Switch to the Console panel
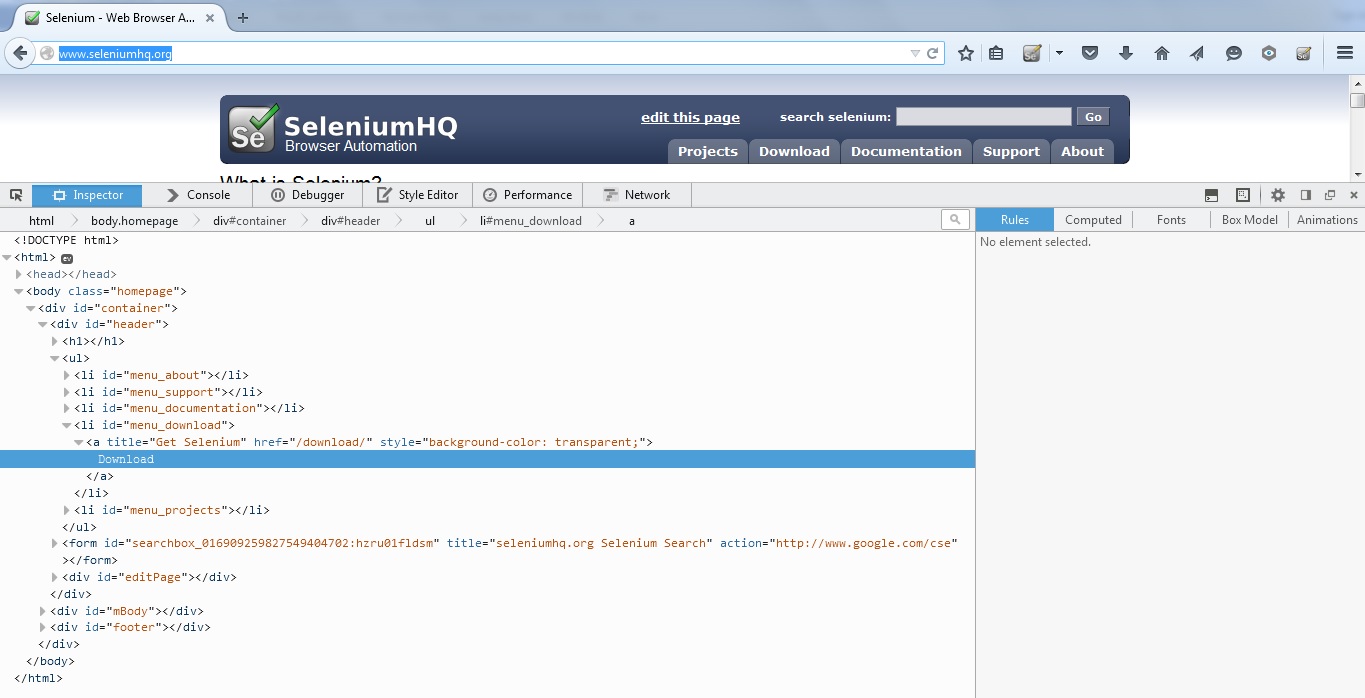The width and height of the screenshot is (1365, 698). pyautogui.click(x=198, y=195)
